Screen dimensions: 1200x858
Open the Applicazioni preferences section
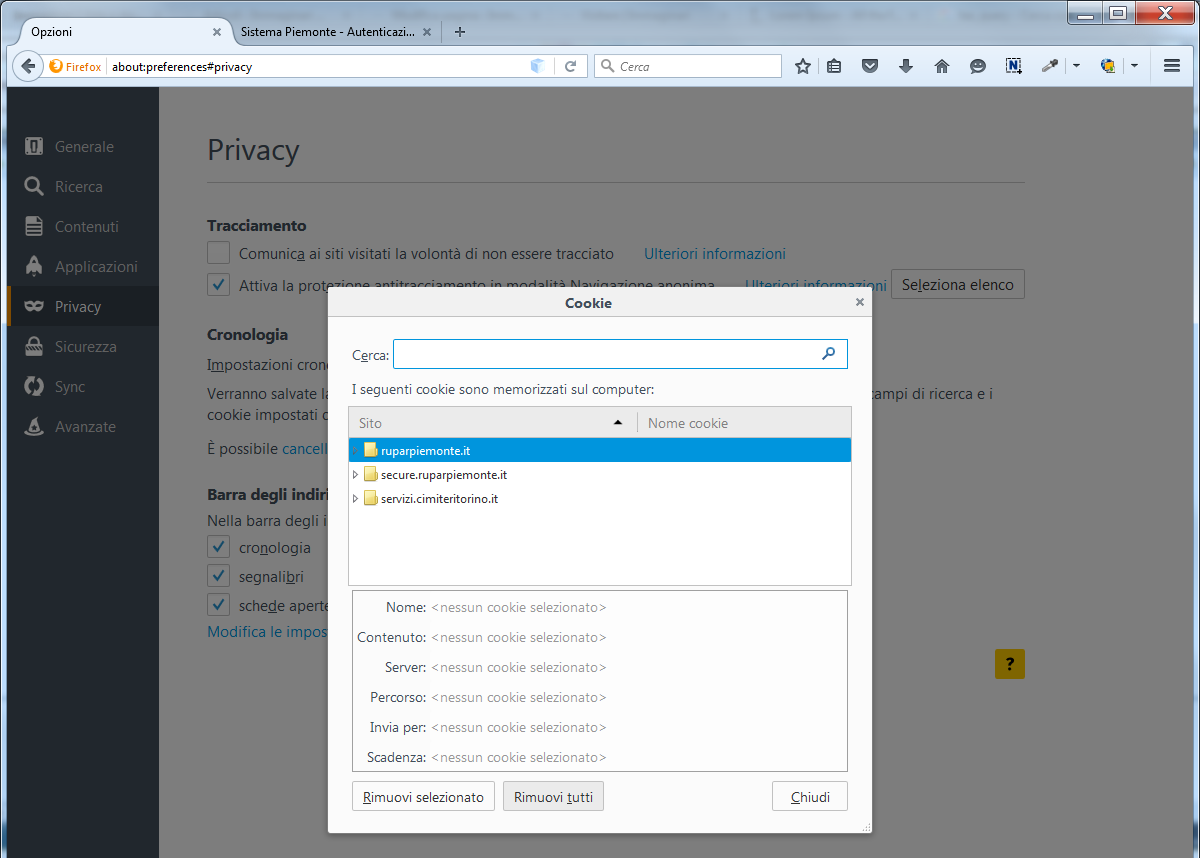click(82, 266)
